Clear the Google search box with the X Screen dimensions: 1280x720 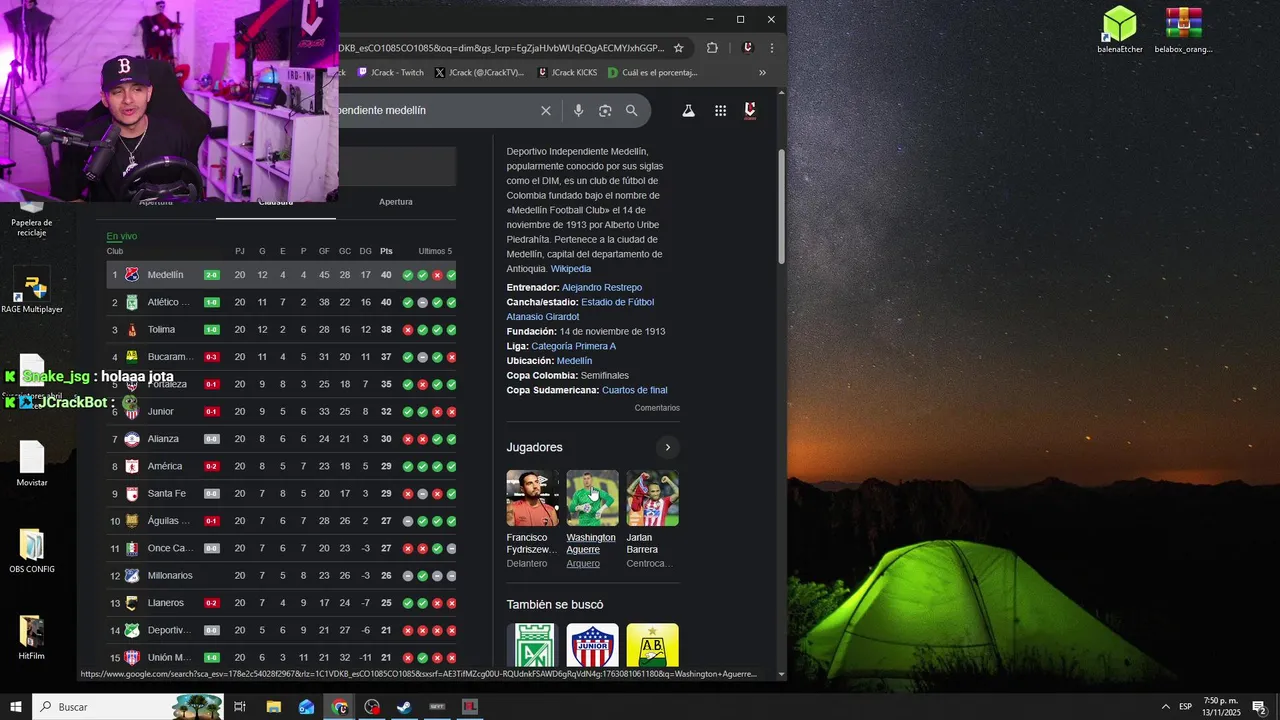click(x=546, y=111)
